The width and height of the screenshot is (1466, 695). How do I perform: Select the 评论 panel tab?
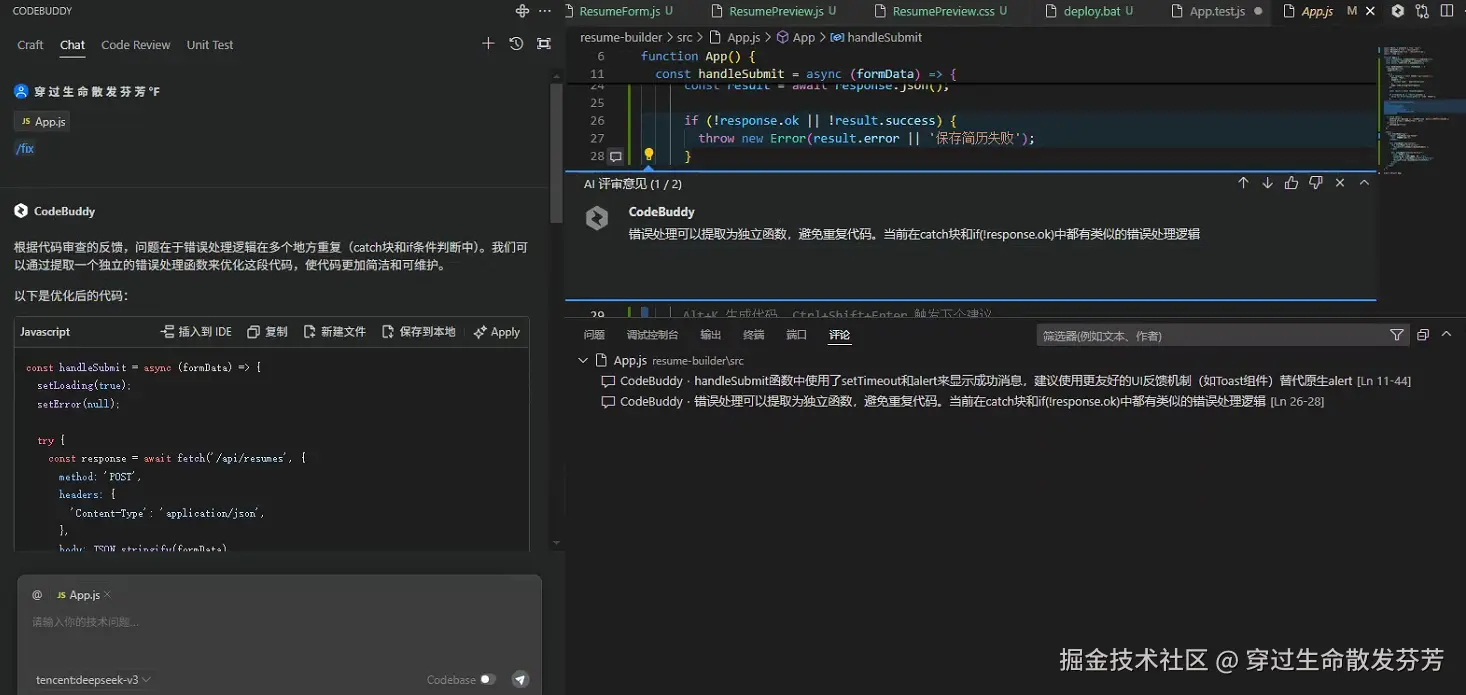[839, 335]
